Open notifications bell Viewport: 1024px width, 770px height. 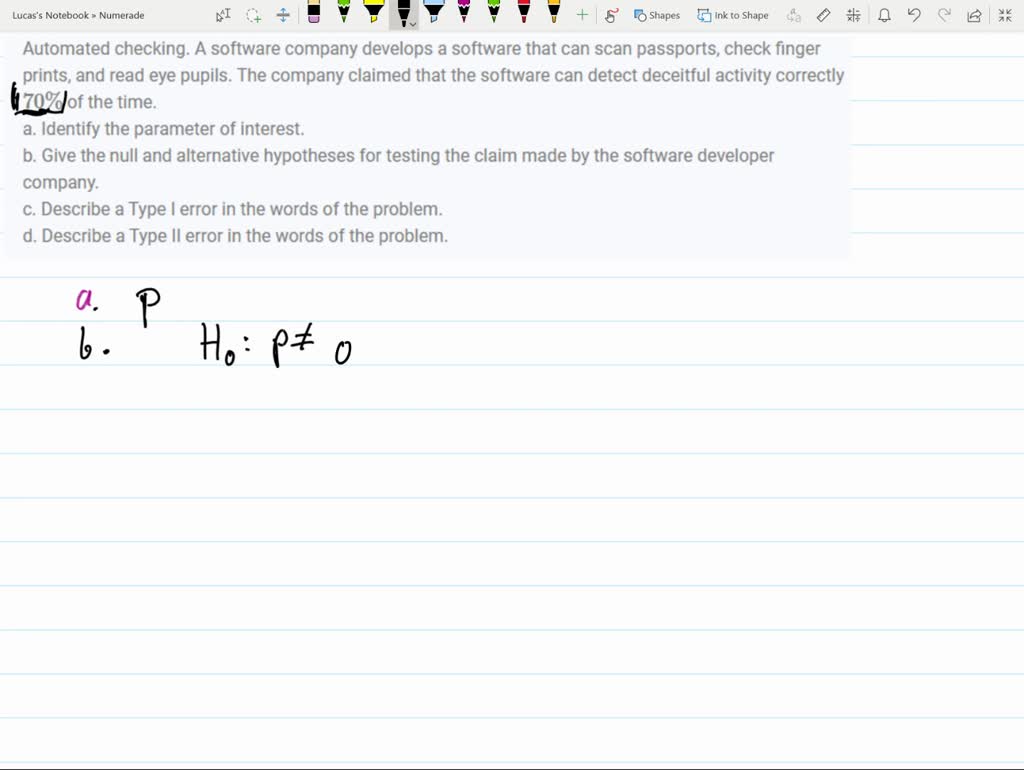click(884, 15)
